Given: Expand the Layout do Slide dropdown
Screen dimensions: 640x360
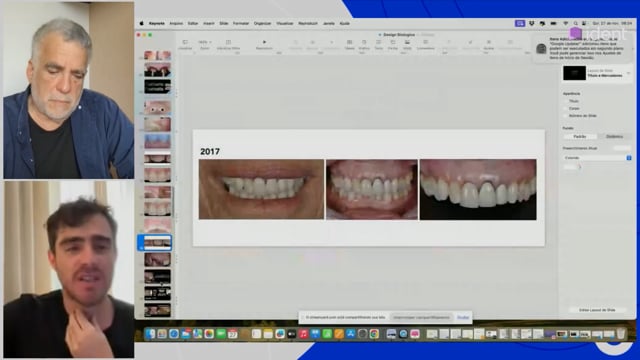Looking at the screenshot, I should pyautogui.click(x=598, y=73).
